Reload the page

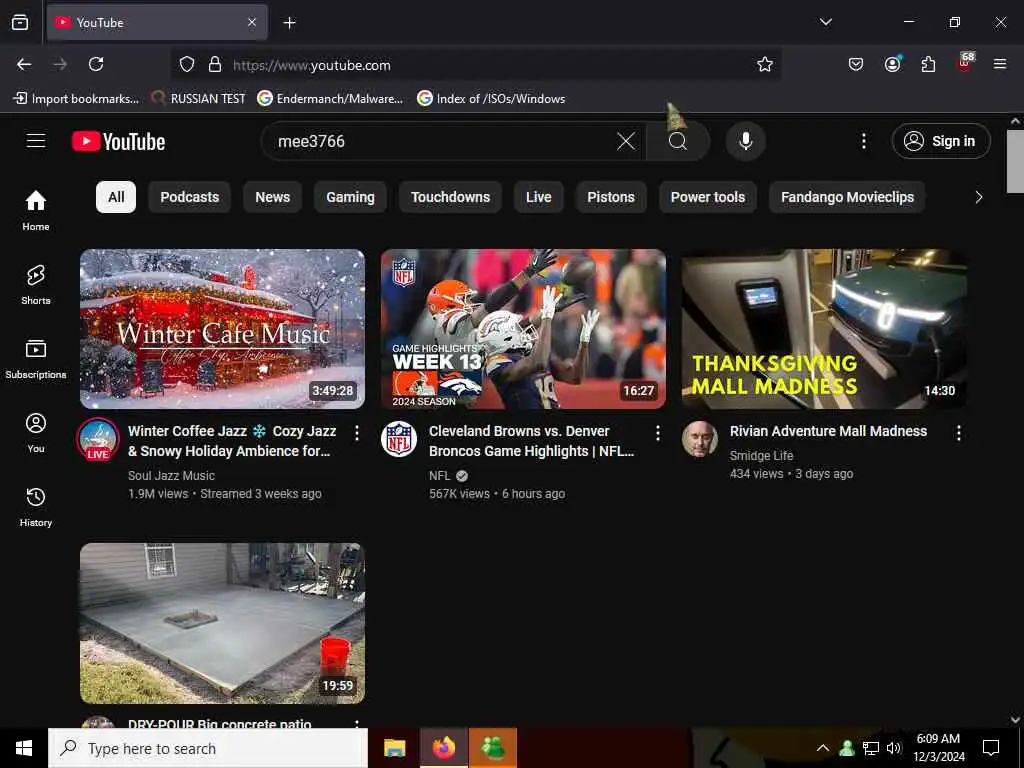pyautogui.click(x=96, y=64)
